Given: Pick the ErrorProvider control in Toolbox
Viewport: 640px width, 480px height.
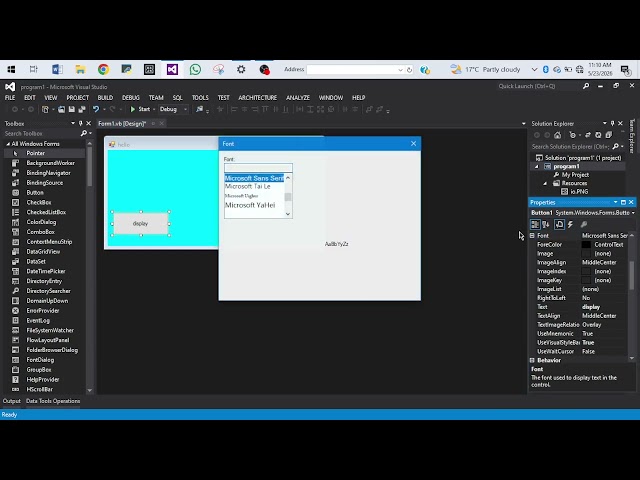Looking at the screenshot, I should 42,311.
